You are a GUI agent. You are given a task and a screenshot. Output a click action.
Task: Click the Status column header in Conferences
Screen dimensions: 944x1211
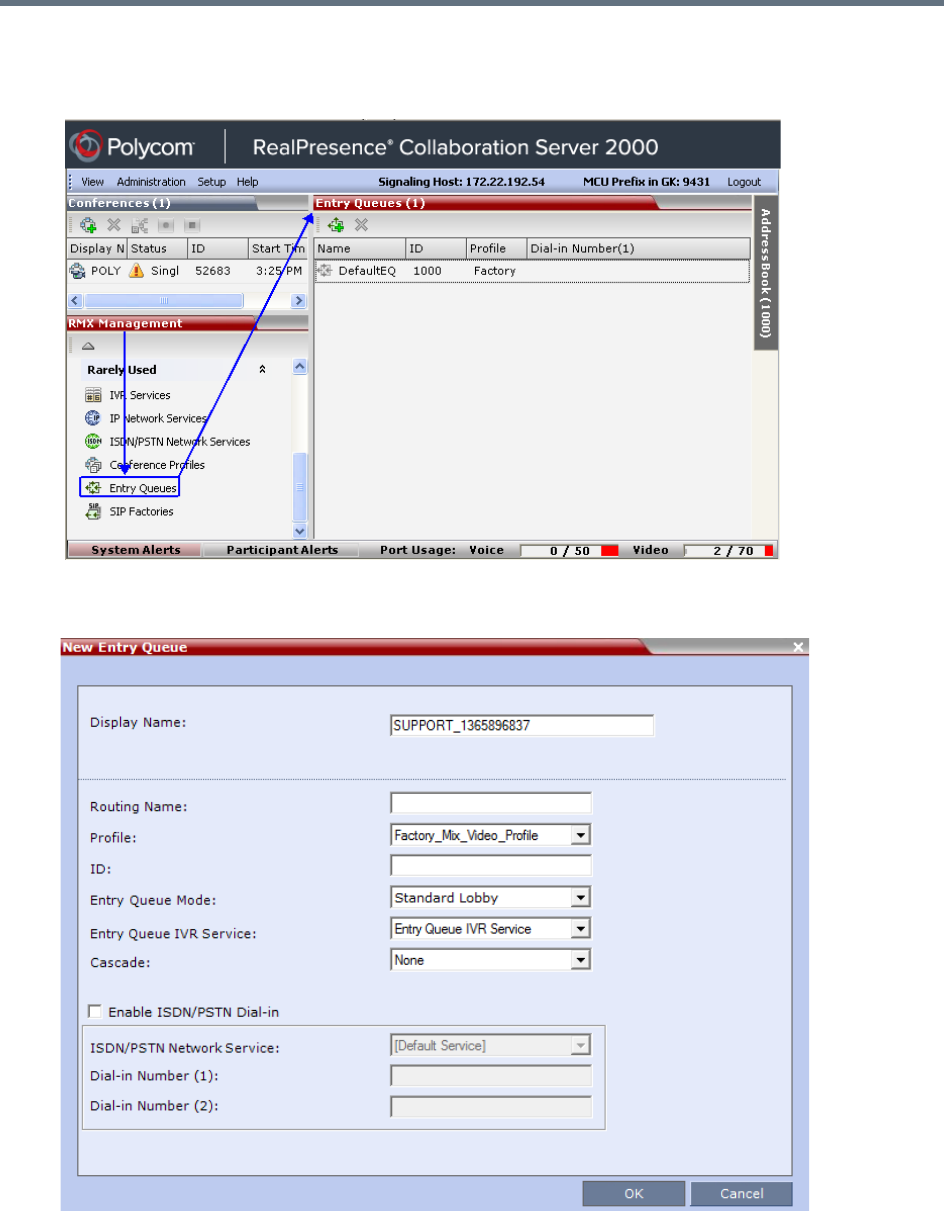[x=157, y=248]
